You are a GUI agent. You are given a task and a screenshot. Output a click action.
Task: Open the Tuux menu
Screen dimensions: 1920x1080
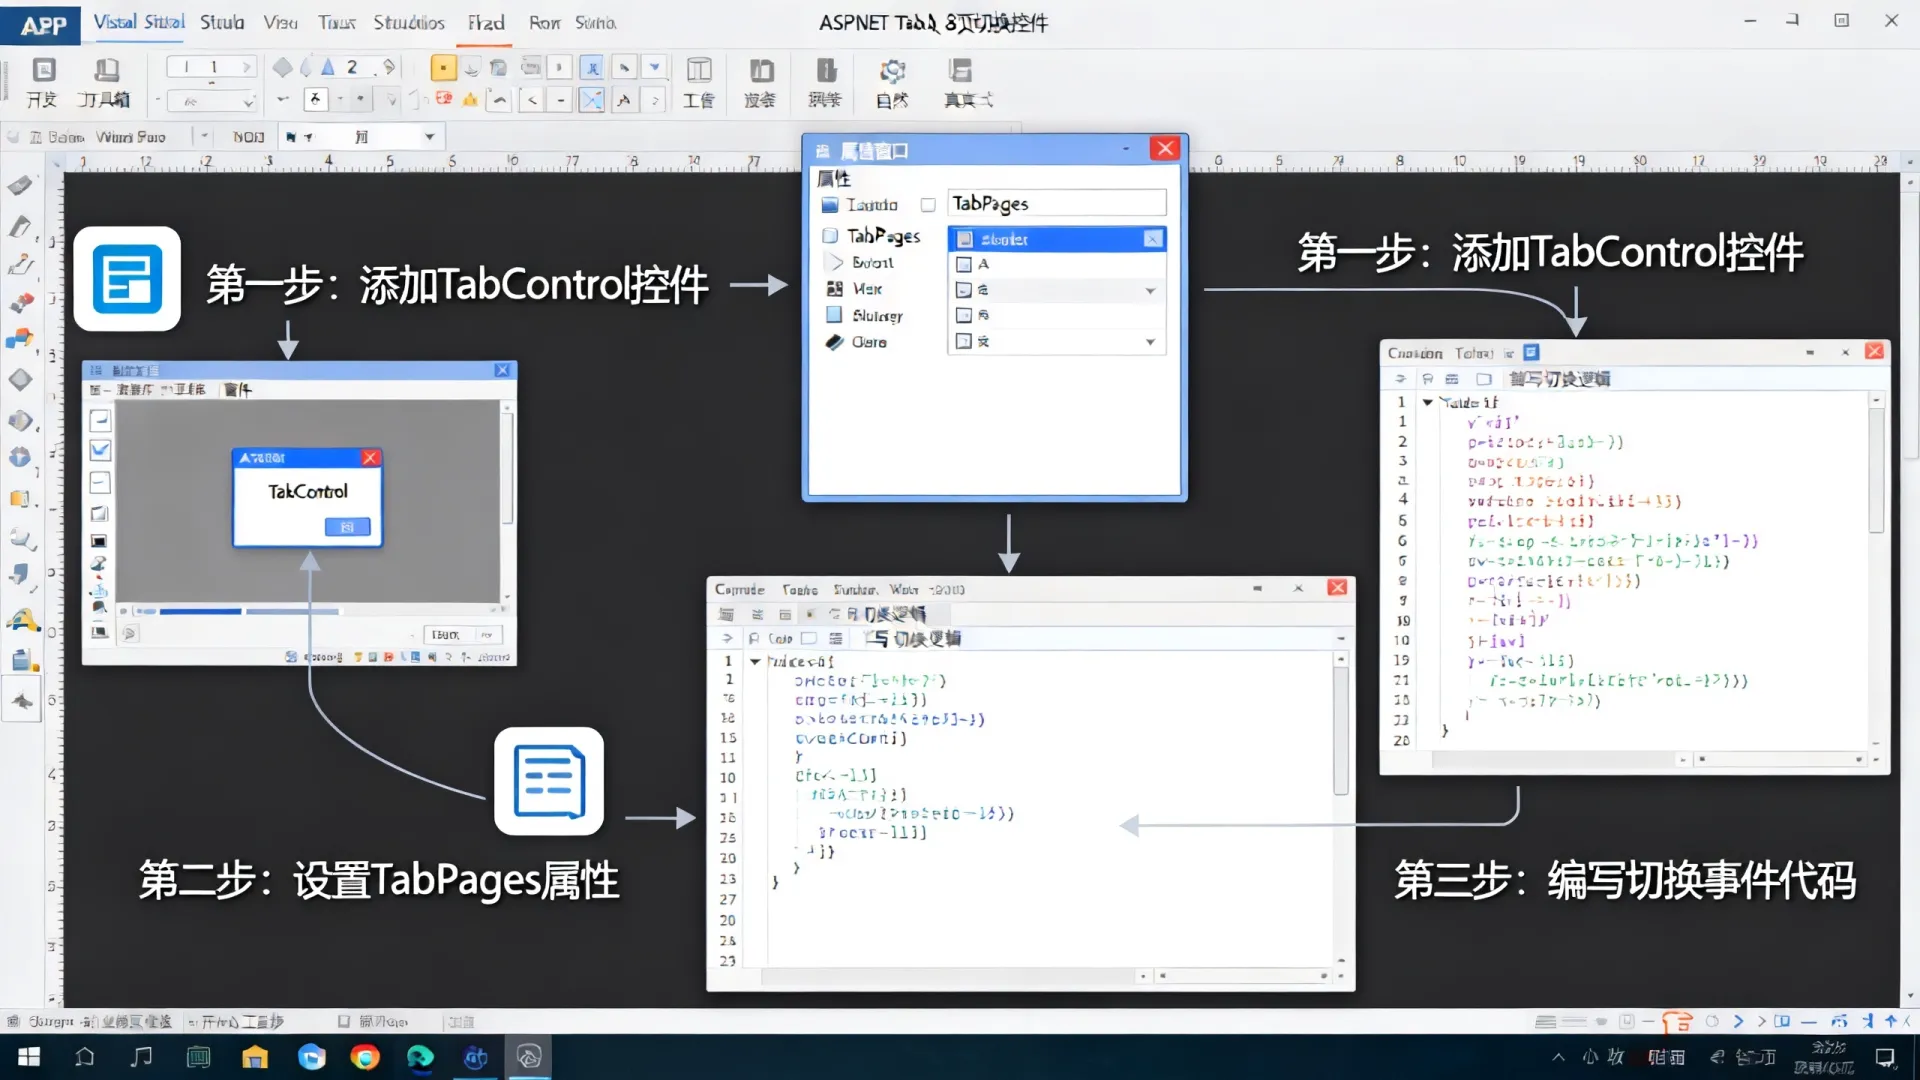337,22
